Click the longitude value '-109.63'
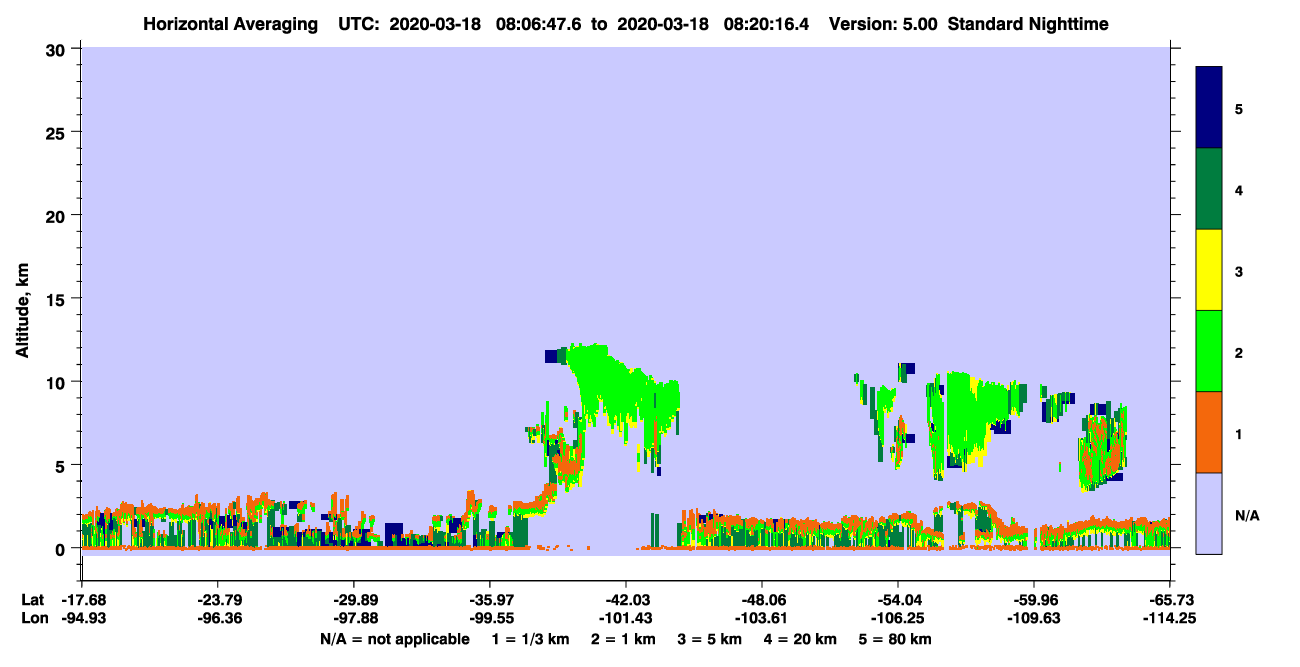The image size is (1300, 667). [x=1034, y=618]
